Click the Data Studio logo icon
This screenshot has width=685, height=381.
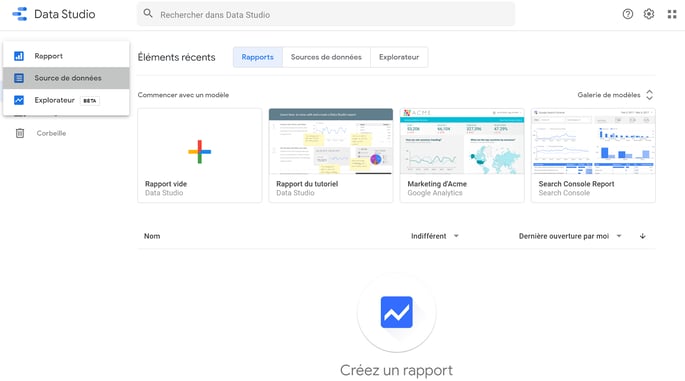[x=20, y=14]
